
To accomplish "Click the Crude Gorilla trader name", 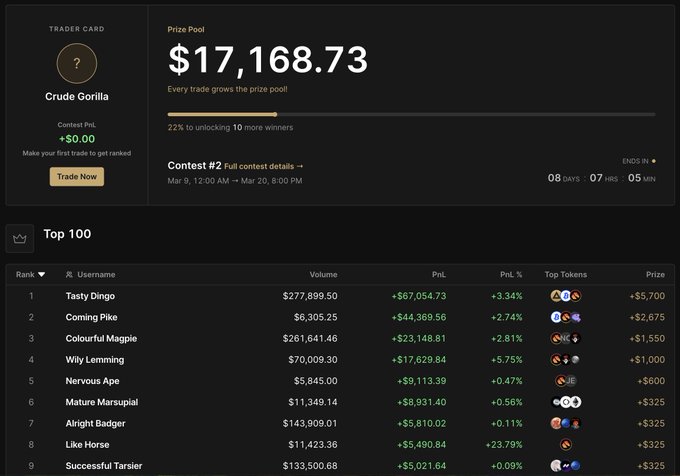I will click(x=77, y=97).
